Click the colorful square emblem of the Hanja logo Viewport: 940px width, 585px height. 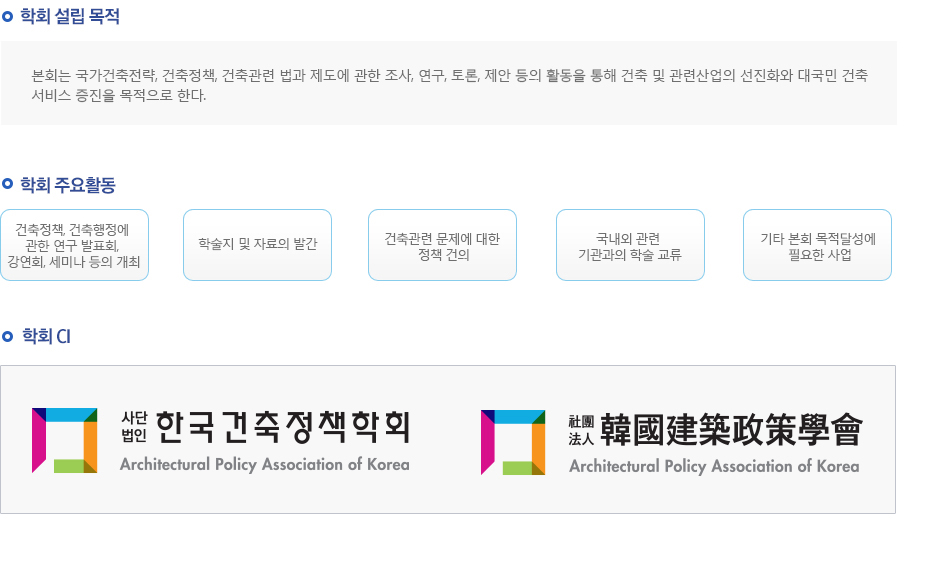pyautogui.click(x=513, y=442)
